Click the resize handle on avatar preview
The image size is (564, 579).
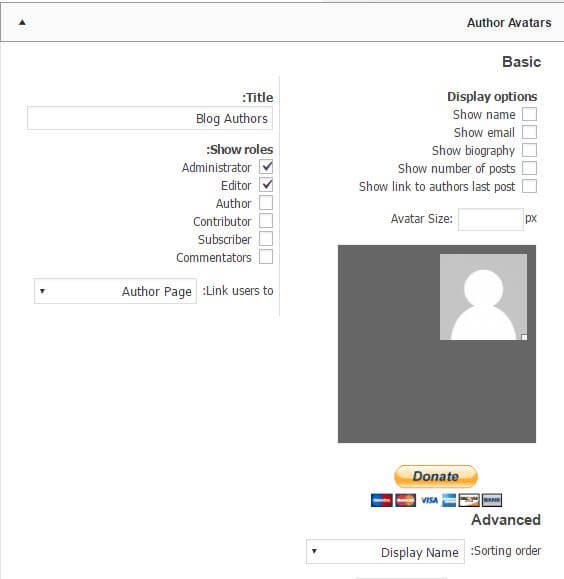[524, 337]
